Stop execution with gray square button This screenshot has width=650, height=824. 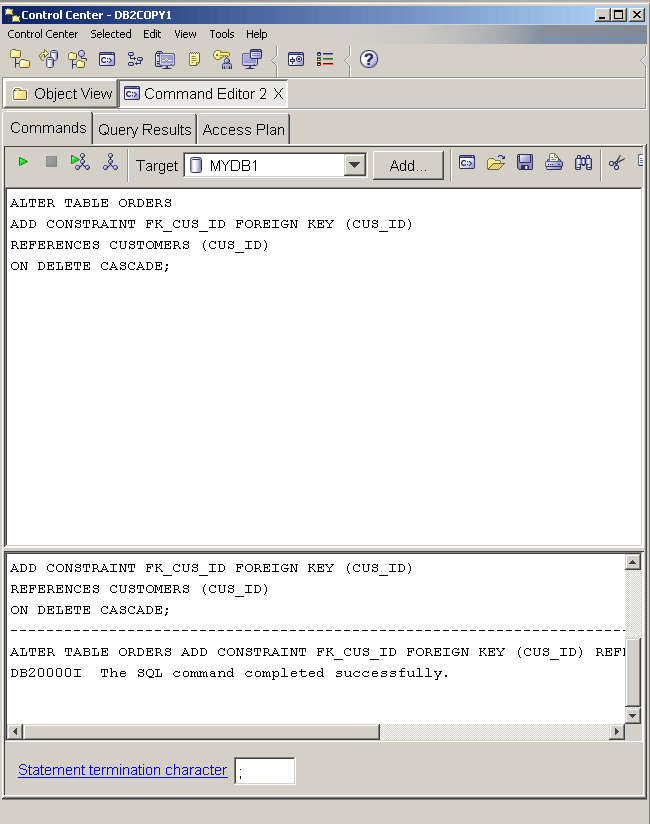click(x=51, y=162)
